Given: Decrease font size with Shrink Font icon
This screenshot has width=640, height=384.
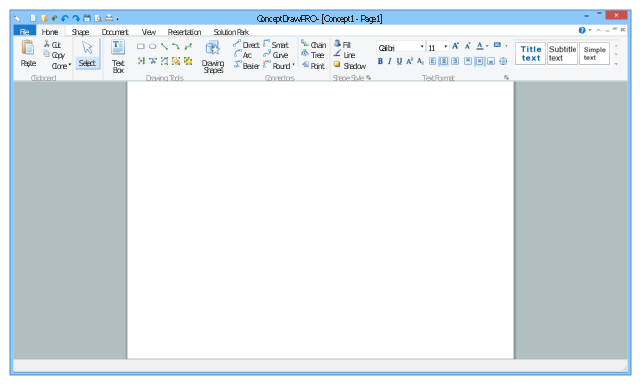Looking at the screenshot, I should pos(468,46).
